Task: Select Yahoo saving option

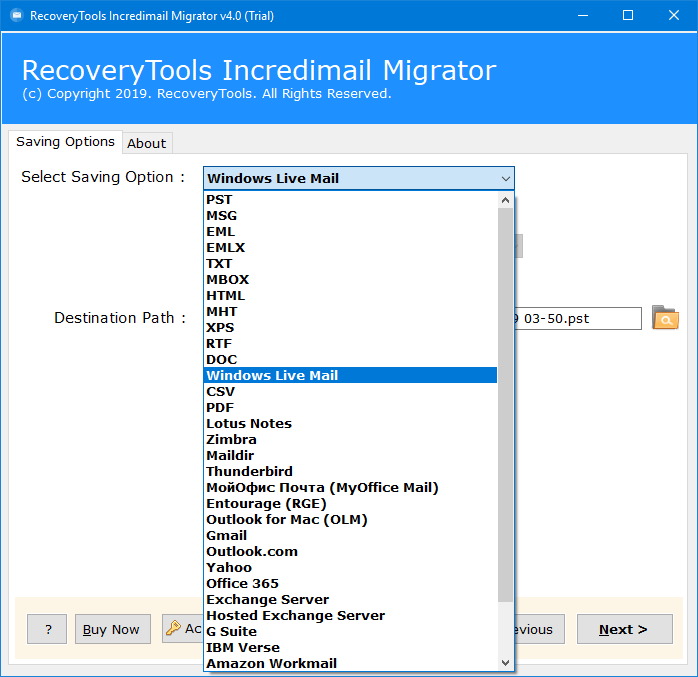Action: (x=350, y=568)
